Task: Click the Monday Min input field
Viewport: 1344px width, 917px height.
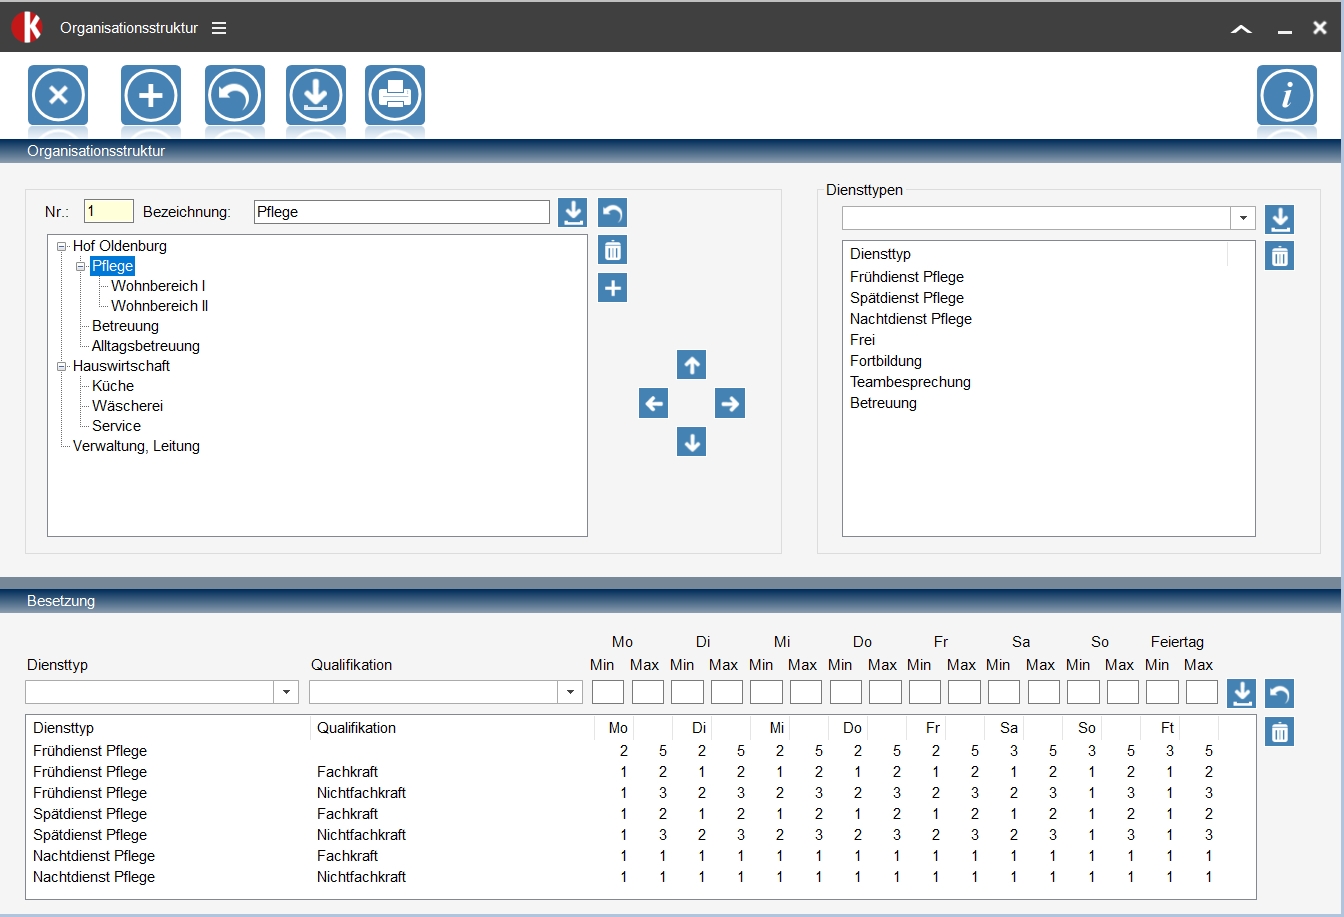Action: click(x=608, y=692)
